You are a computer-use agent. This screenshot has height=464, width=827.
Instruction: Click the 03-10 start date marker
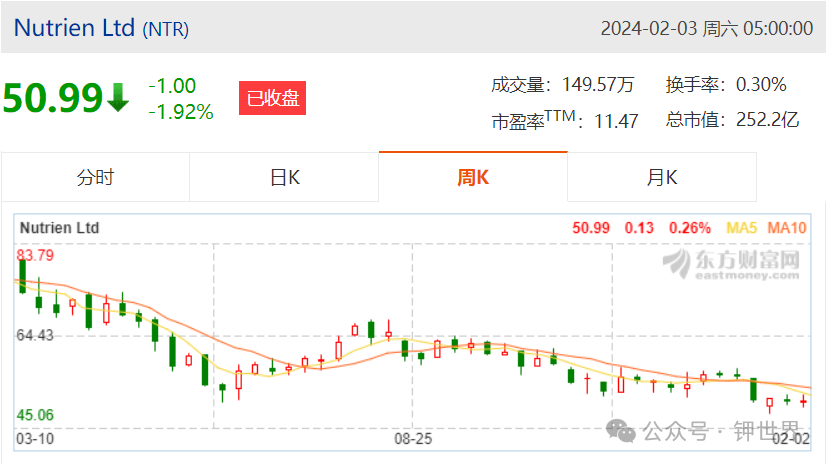tap(35, 439)
